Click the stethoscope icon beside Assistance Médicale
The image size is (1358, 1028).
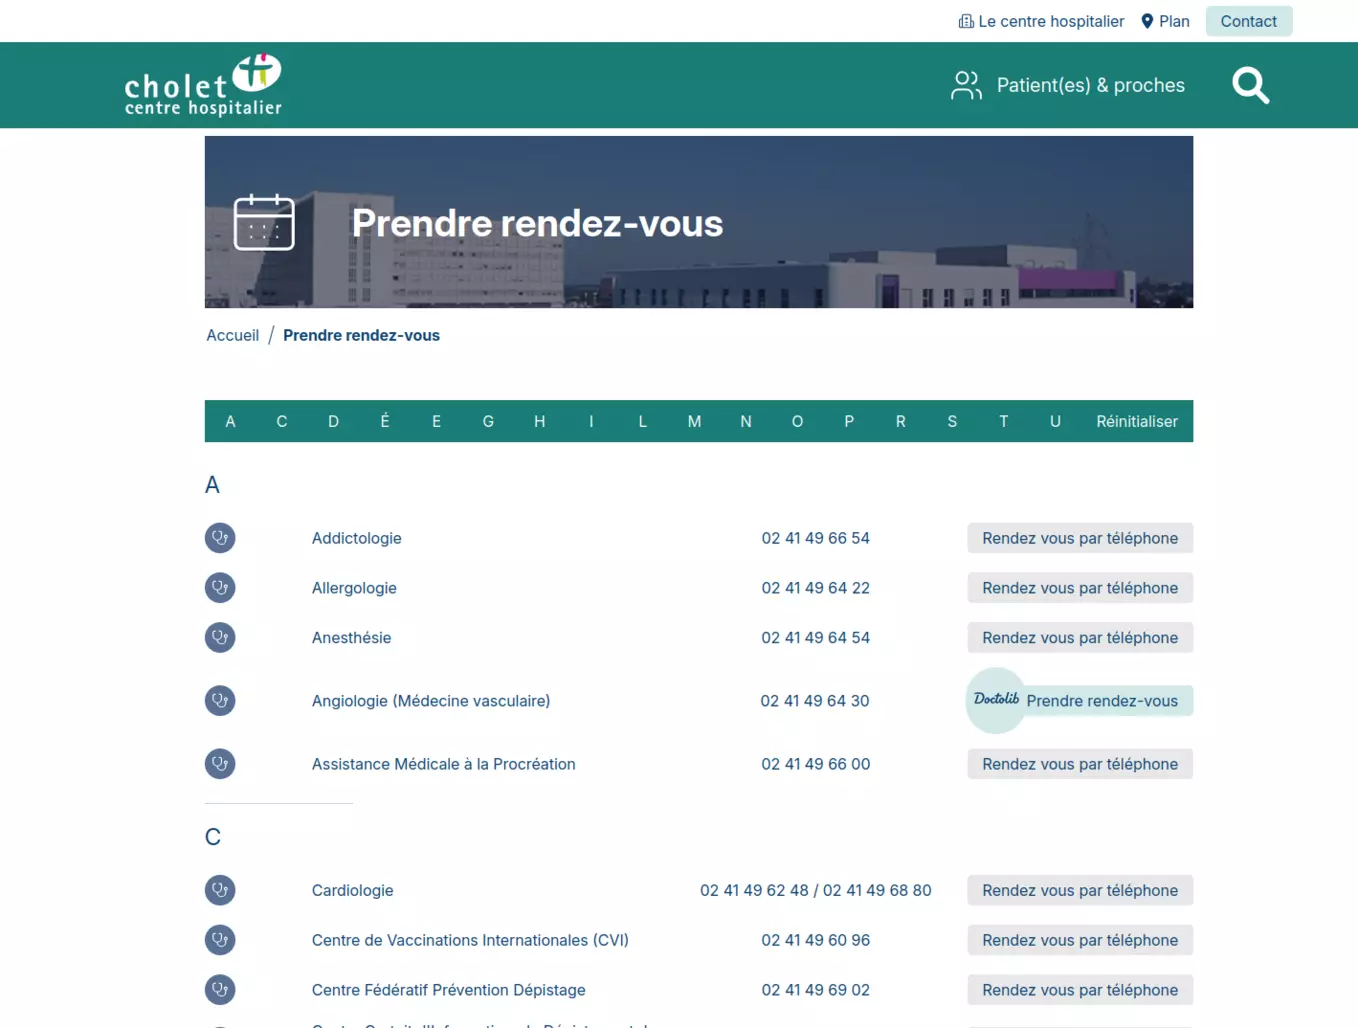(x=220, y=764)
